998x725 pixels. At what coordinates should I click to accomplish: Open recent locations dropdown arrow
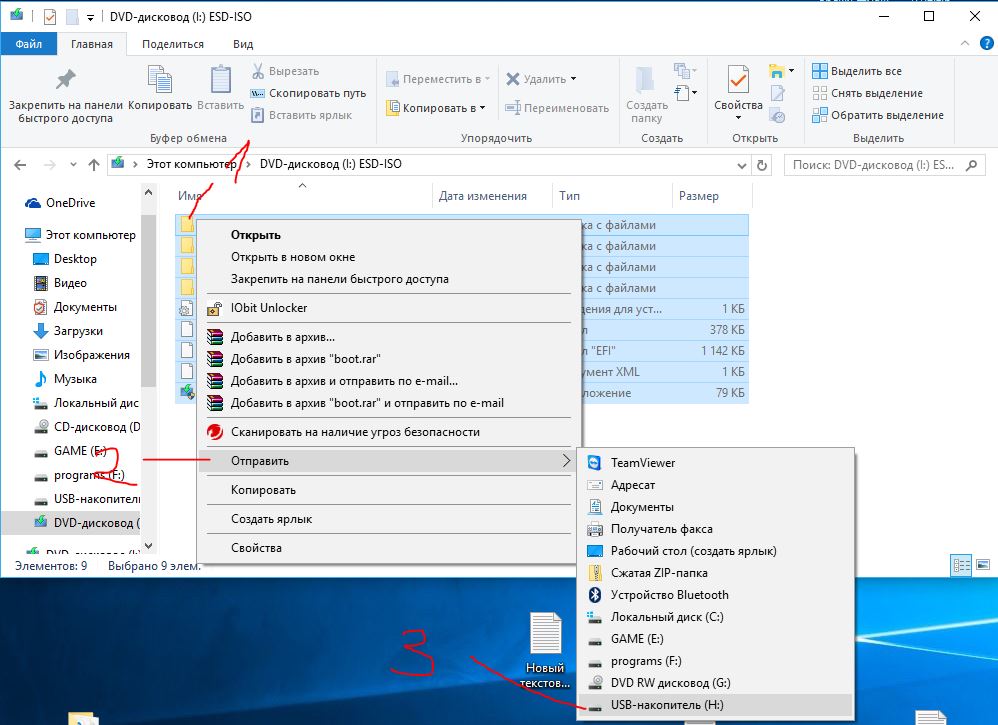tap(73, 165)
